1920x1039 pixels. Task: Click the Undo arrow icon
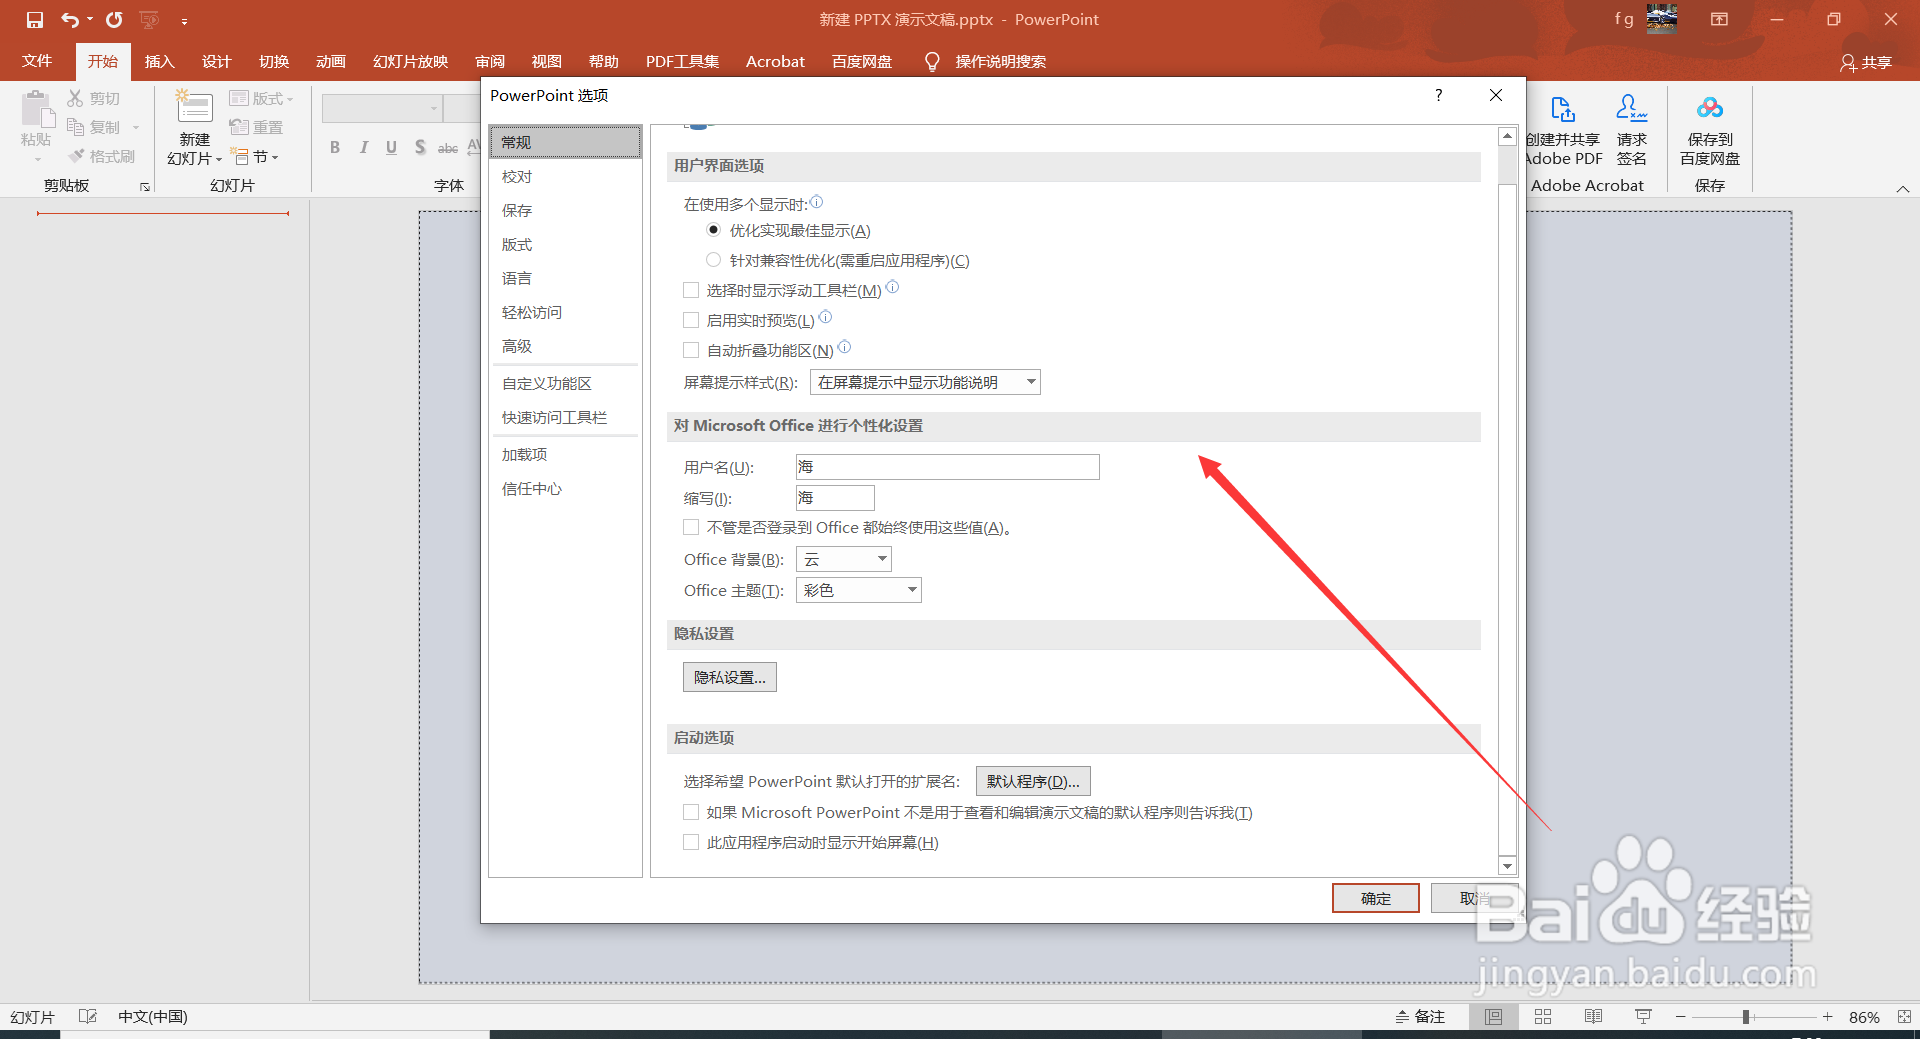point(70,20)
